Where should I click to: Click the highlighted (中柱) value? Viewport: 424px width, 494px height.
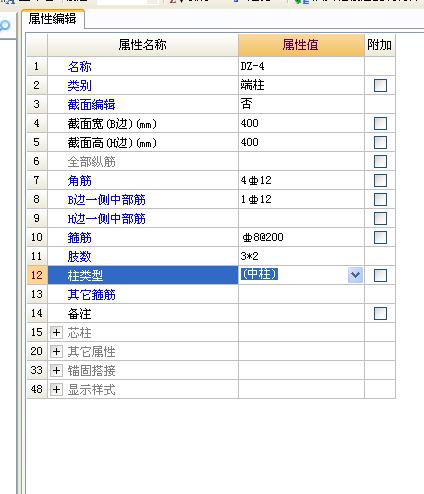pyautogui.click(x=259, y=274)
